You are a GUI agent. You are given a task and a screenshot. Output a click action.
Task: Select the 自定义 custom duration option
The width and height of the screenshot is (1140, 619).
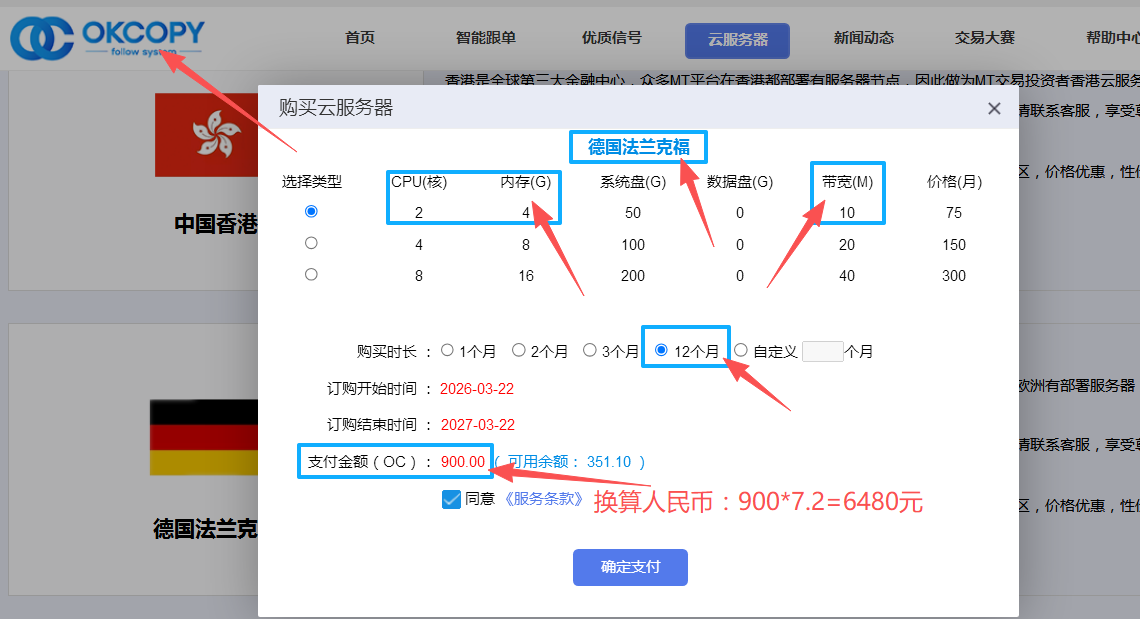click(x=741, y=351)
